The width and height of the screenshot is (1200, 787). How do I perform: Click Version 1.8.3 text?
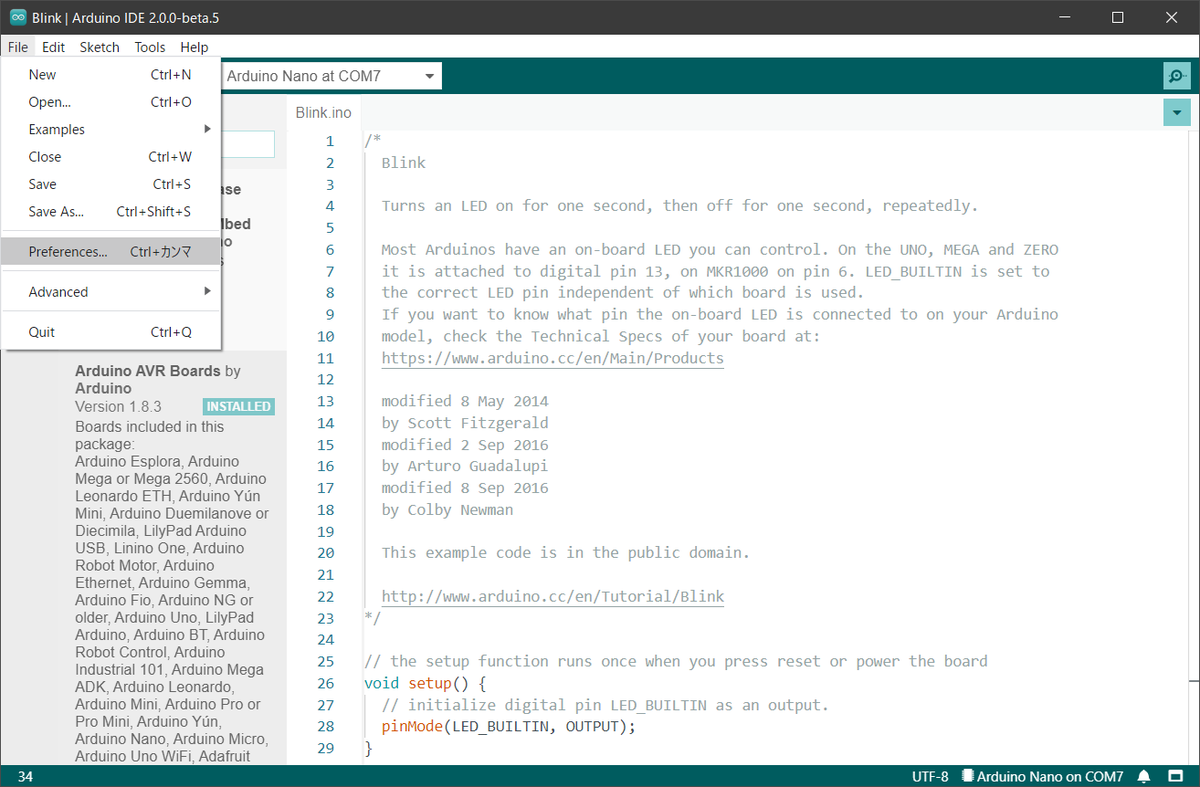coord(118,407)
